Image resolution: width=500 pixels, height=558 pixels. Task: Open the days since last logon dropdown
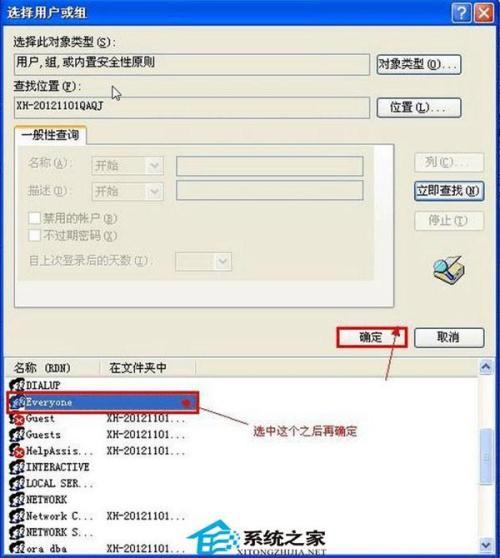tap(203, 262)
